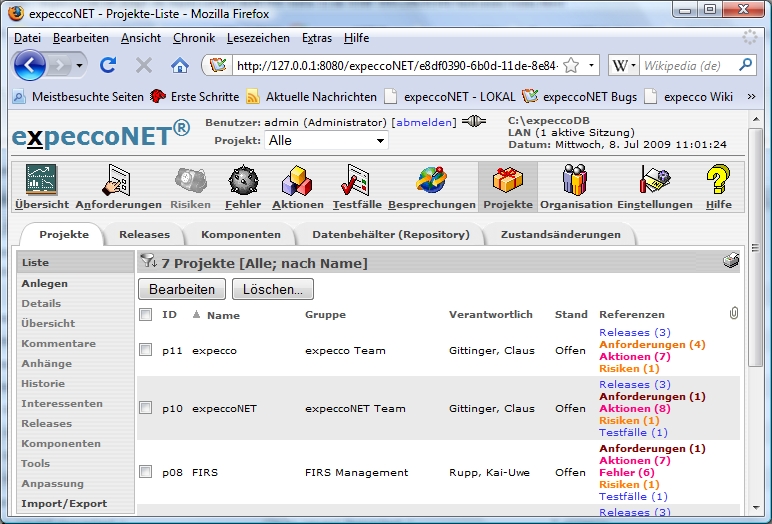Tick the select-all checkbox in table header
772x524 pixels.
click(x=145, y=314)
